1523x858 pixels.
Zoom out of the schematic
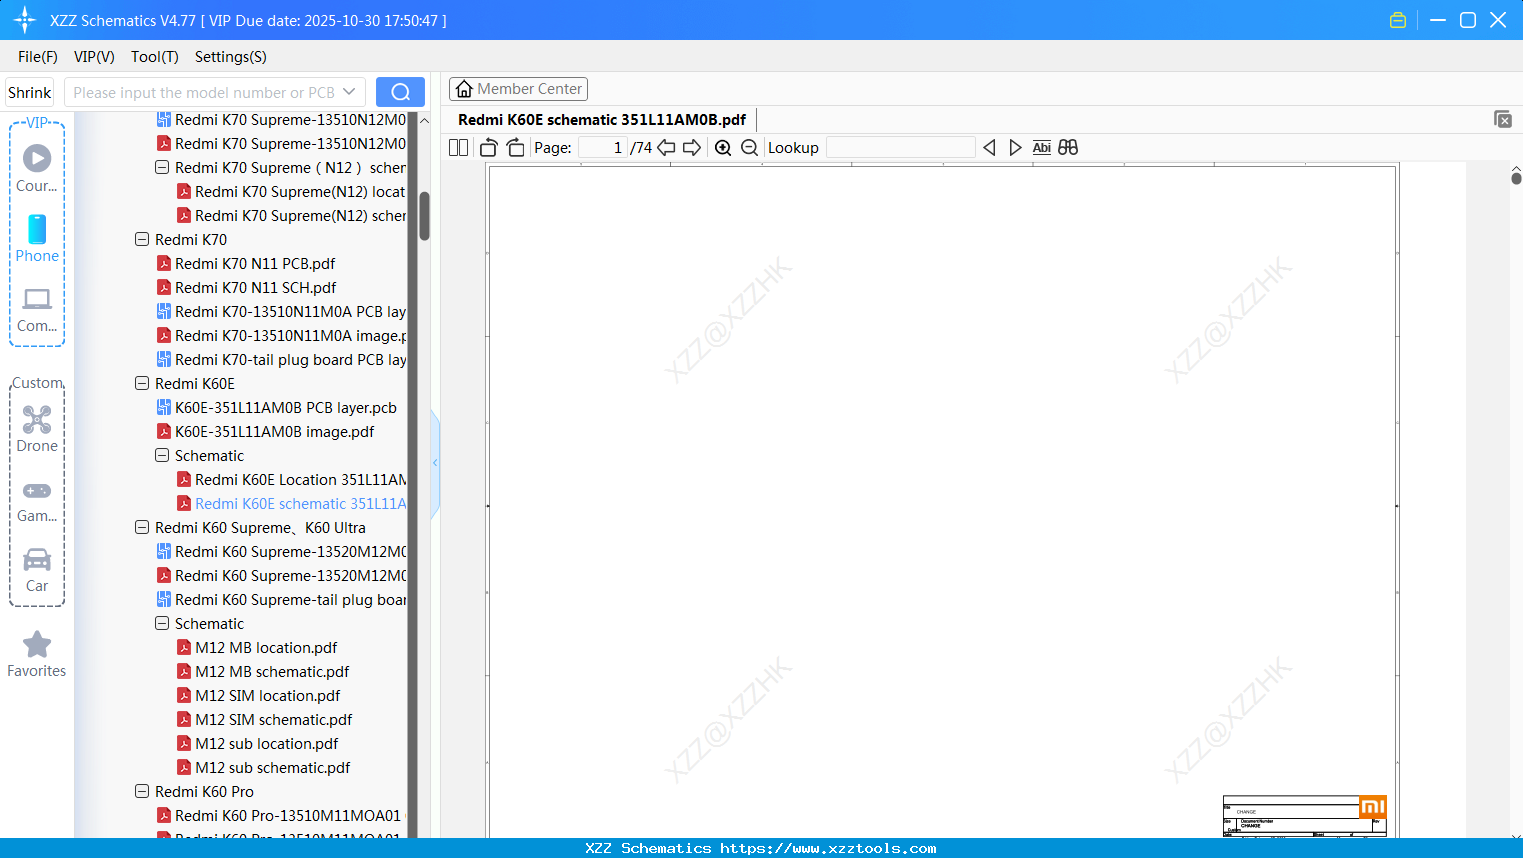tap(749, 148)
